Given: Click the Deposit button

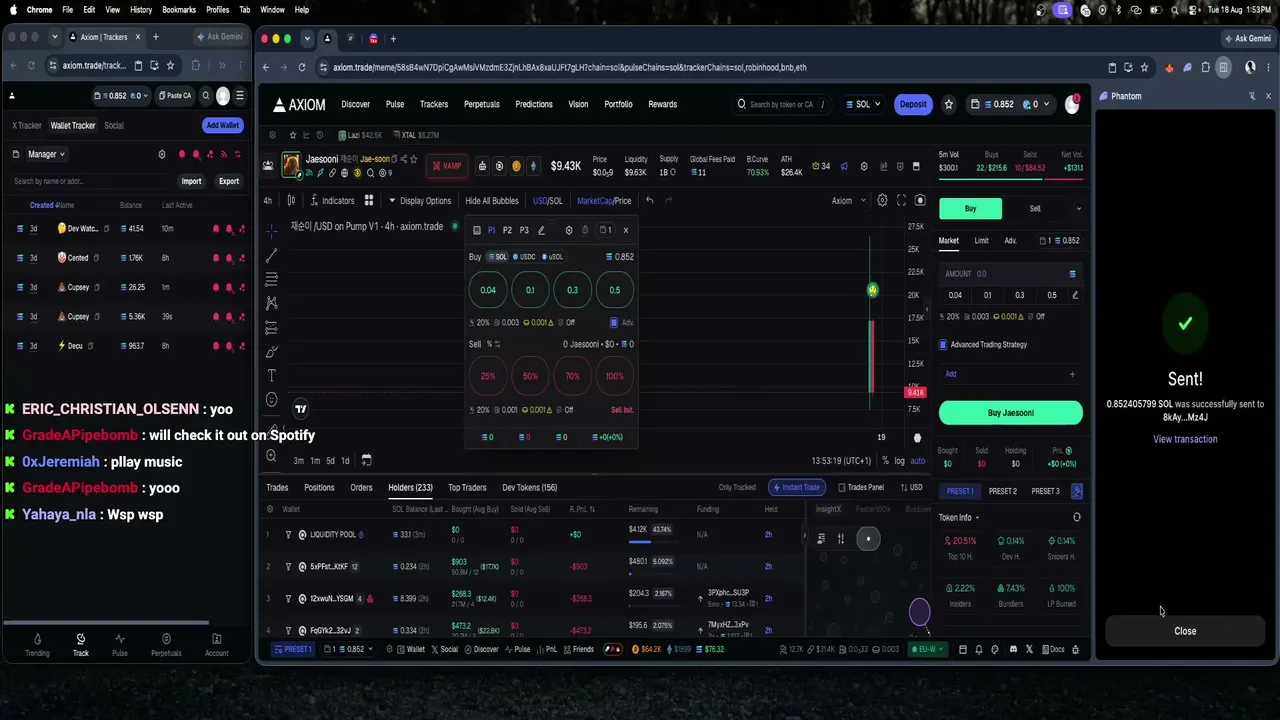Looking at the screenshot, I should tap(913, 104).
